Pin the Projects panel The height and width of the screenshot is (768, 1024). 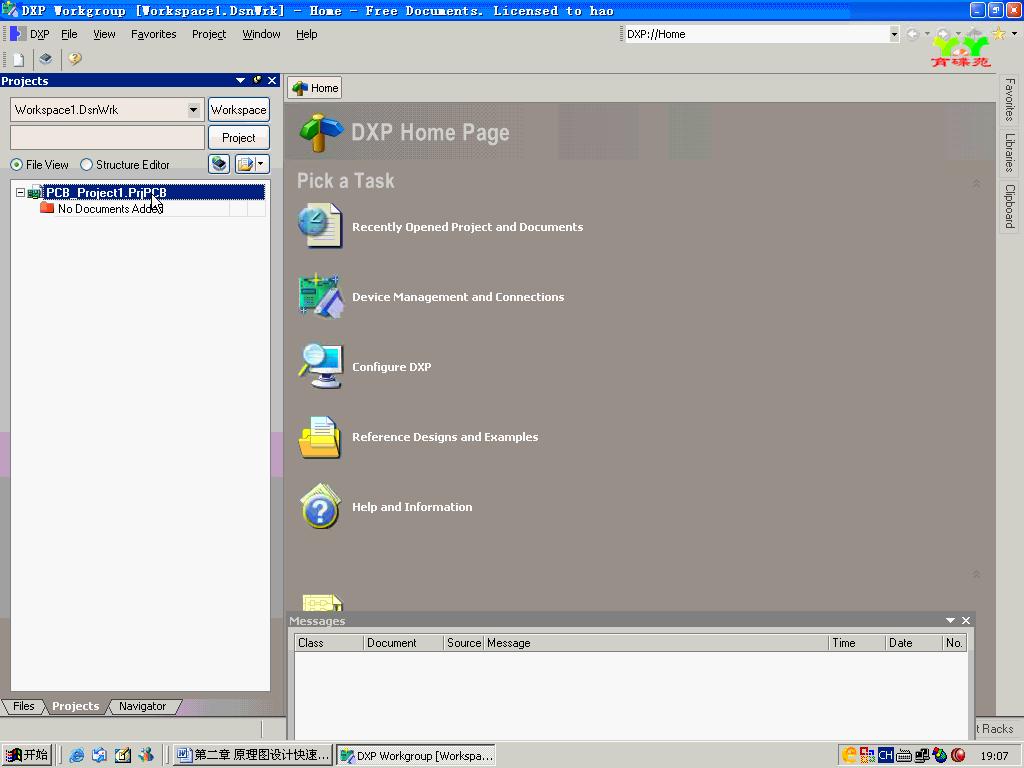[x=257, y=80]
